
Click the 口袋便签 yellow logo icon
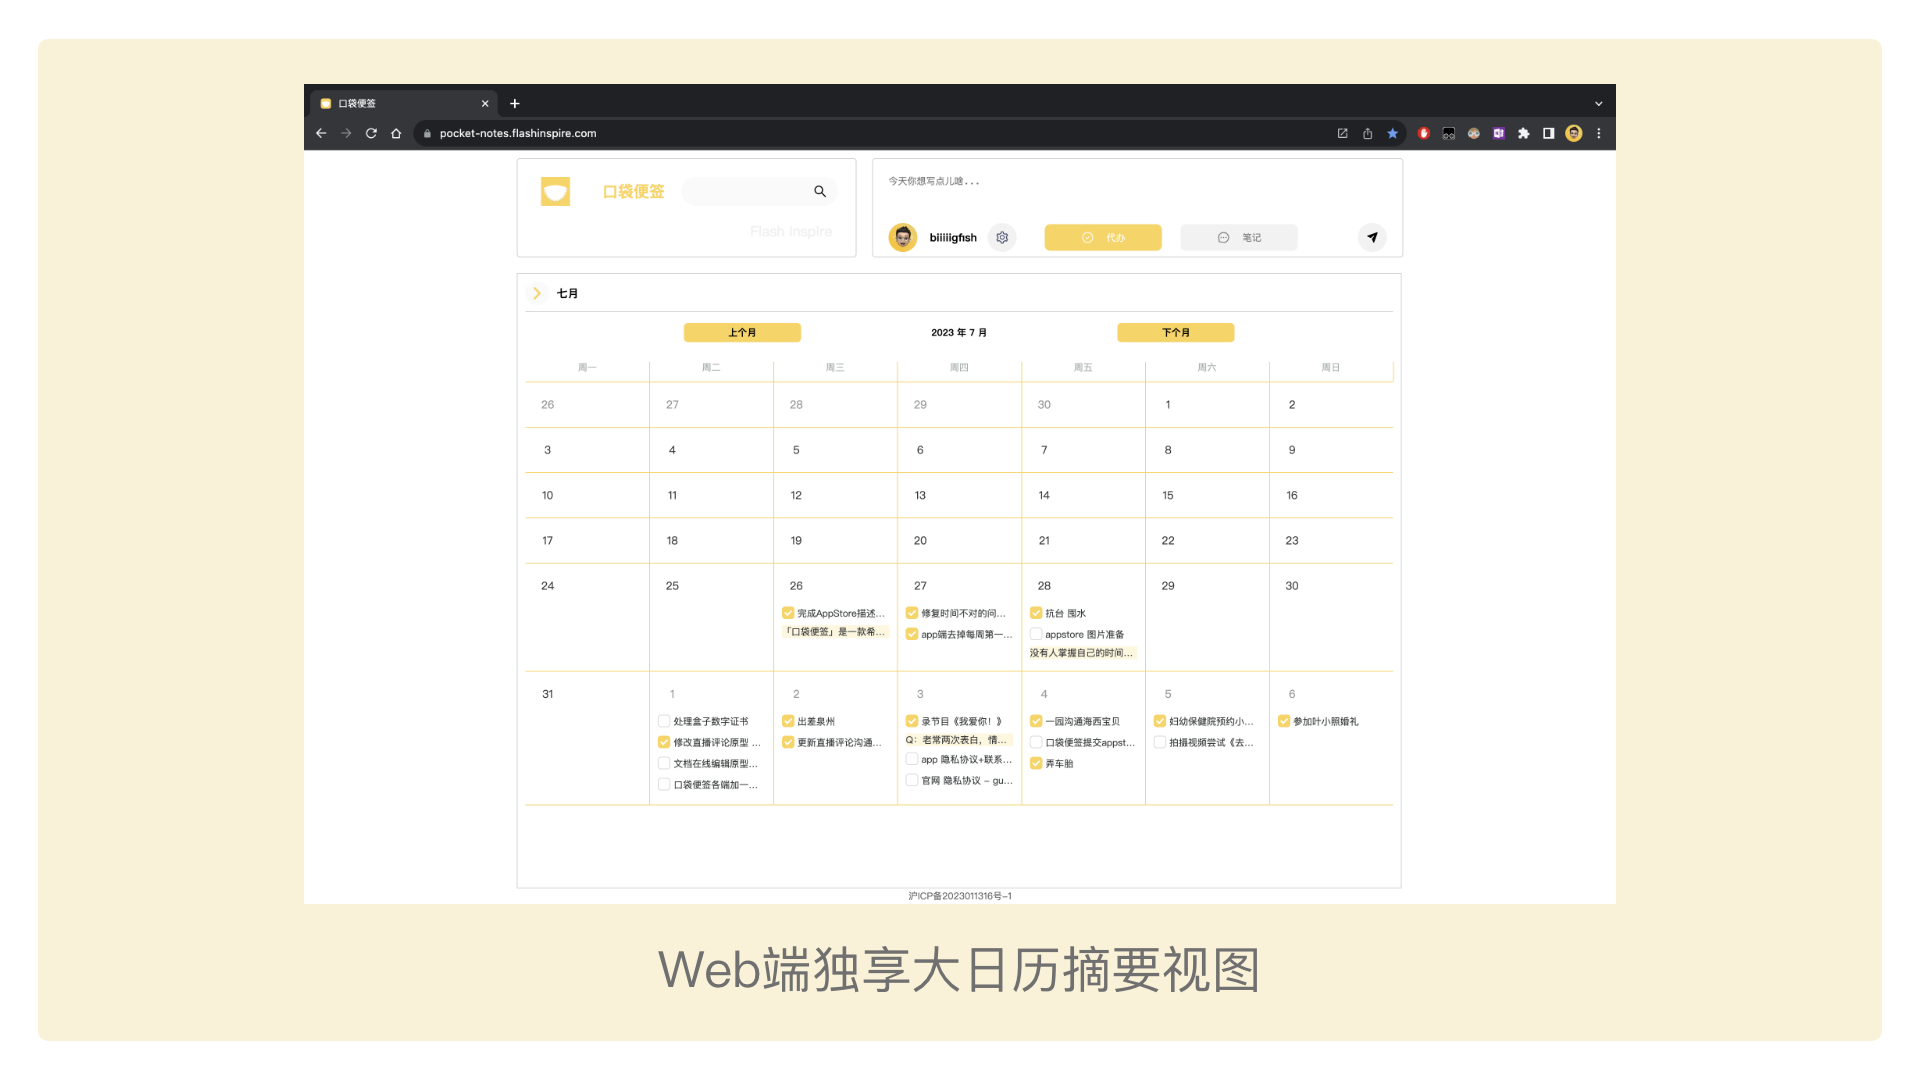click(555, 191)
